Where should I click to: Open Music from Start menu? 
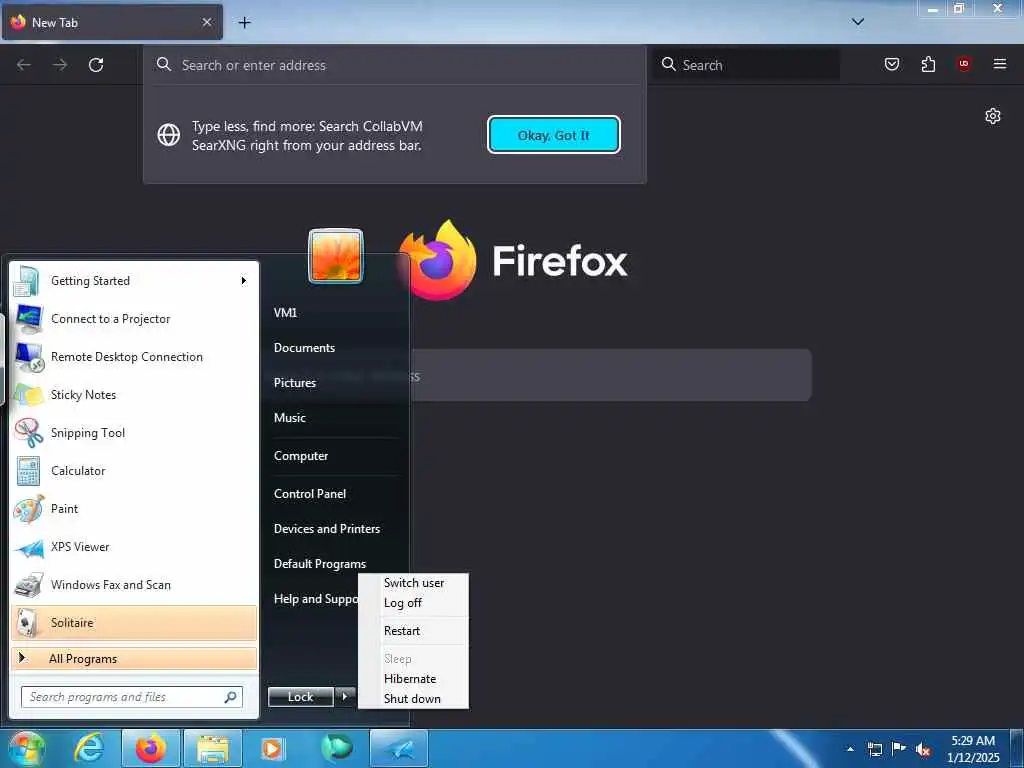[x=289, y=418]
